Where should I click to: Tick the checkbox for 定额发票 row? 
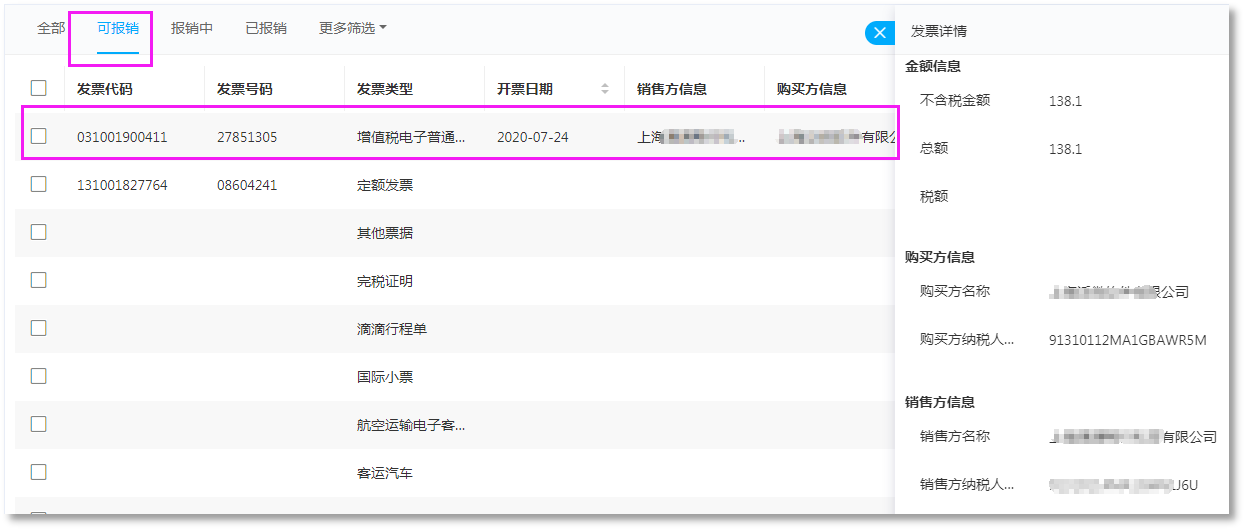(x=39, y=184)
